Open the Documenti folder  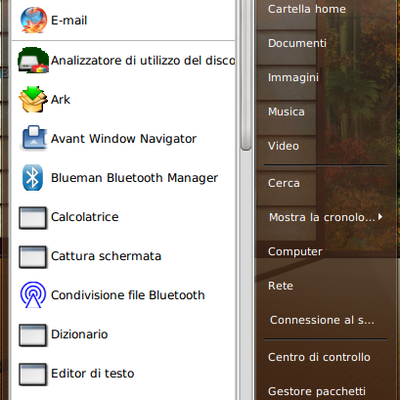pyautogui.click(x=297, y=43)
